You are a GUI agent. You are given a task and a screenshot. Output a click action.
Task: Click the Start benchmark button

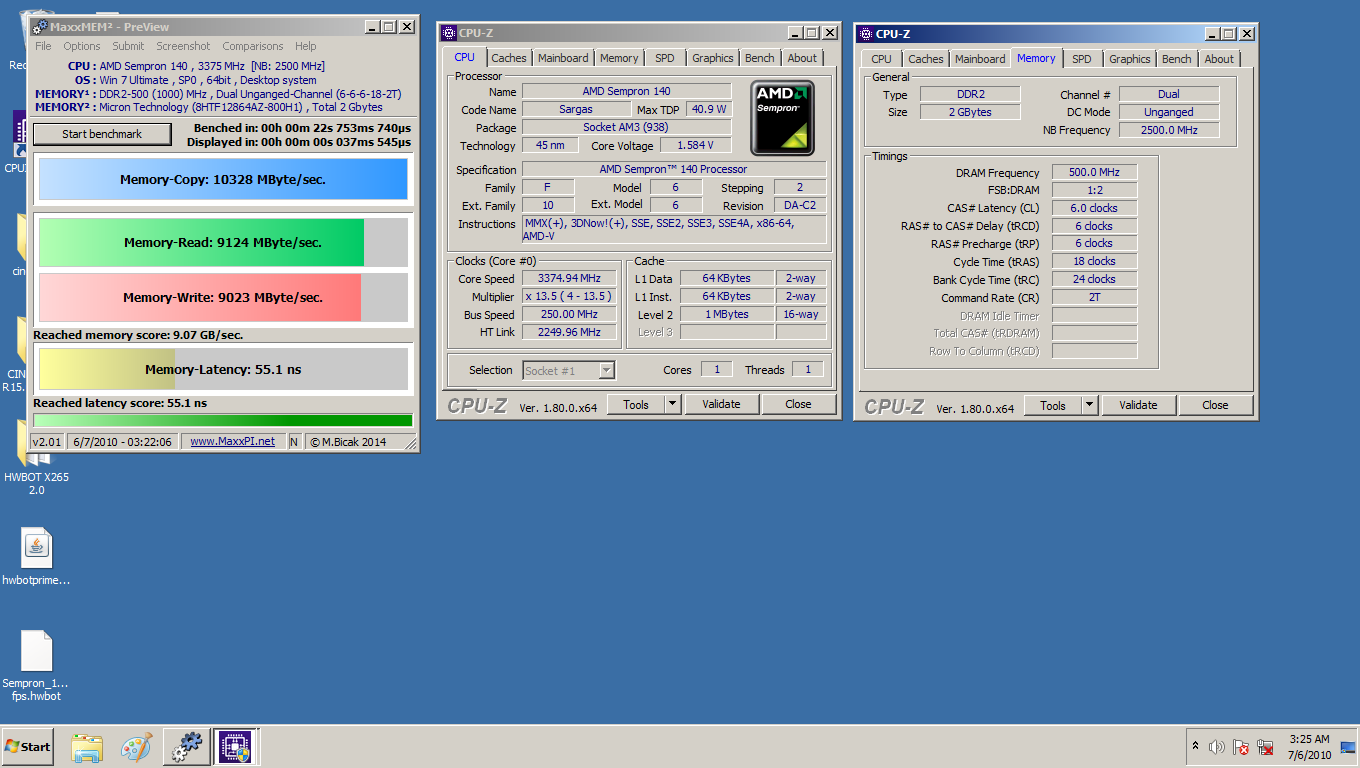[x=102, y=134]
